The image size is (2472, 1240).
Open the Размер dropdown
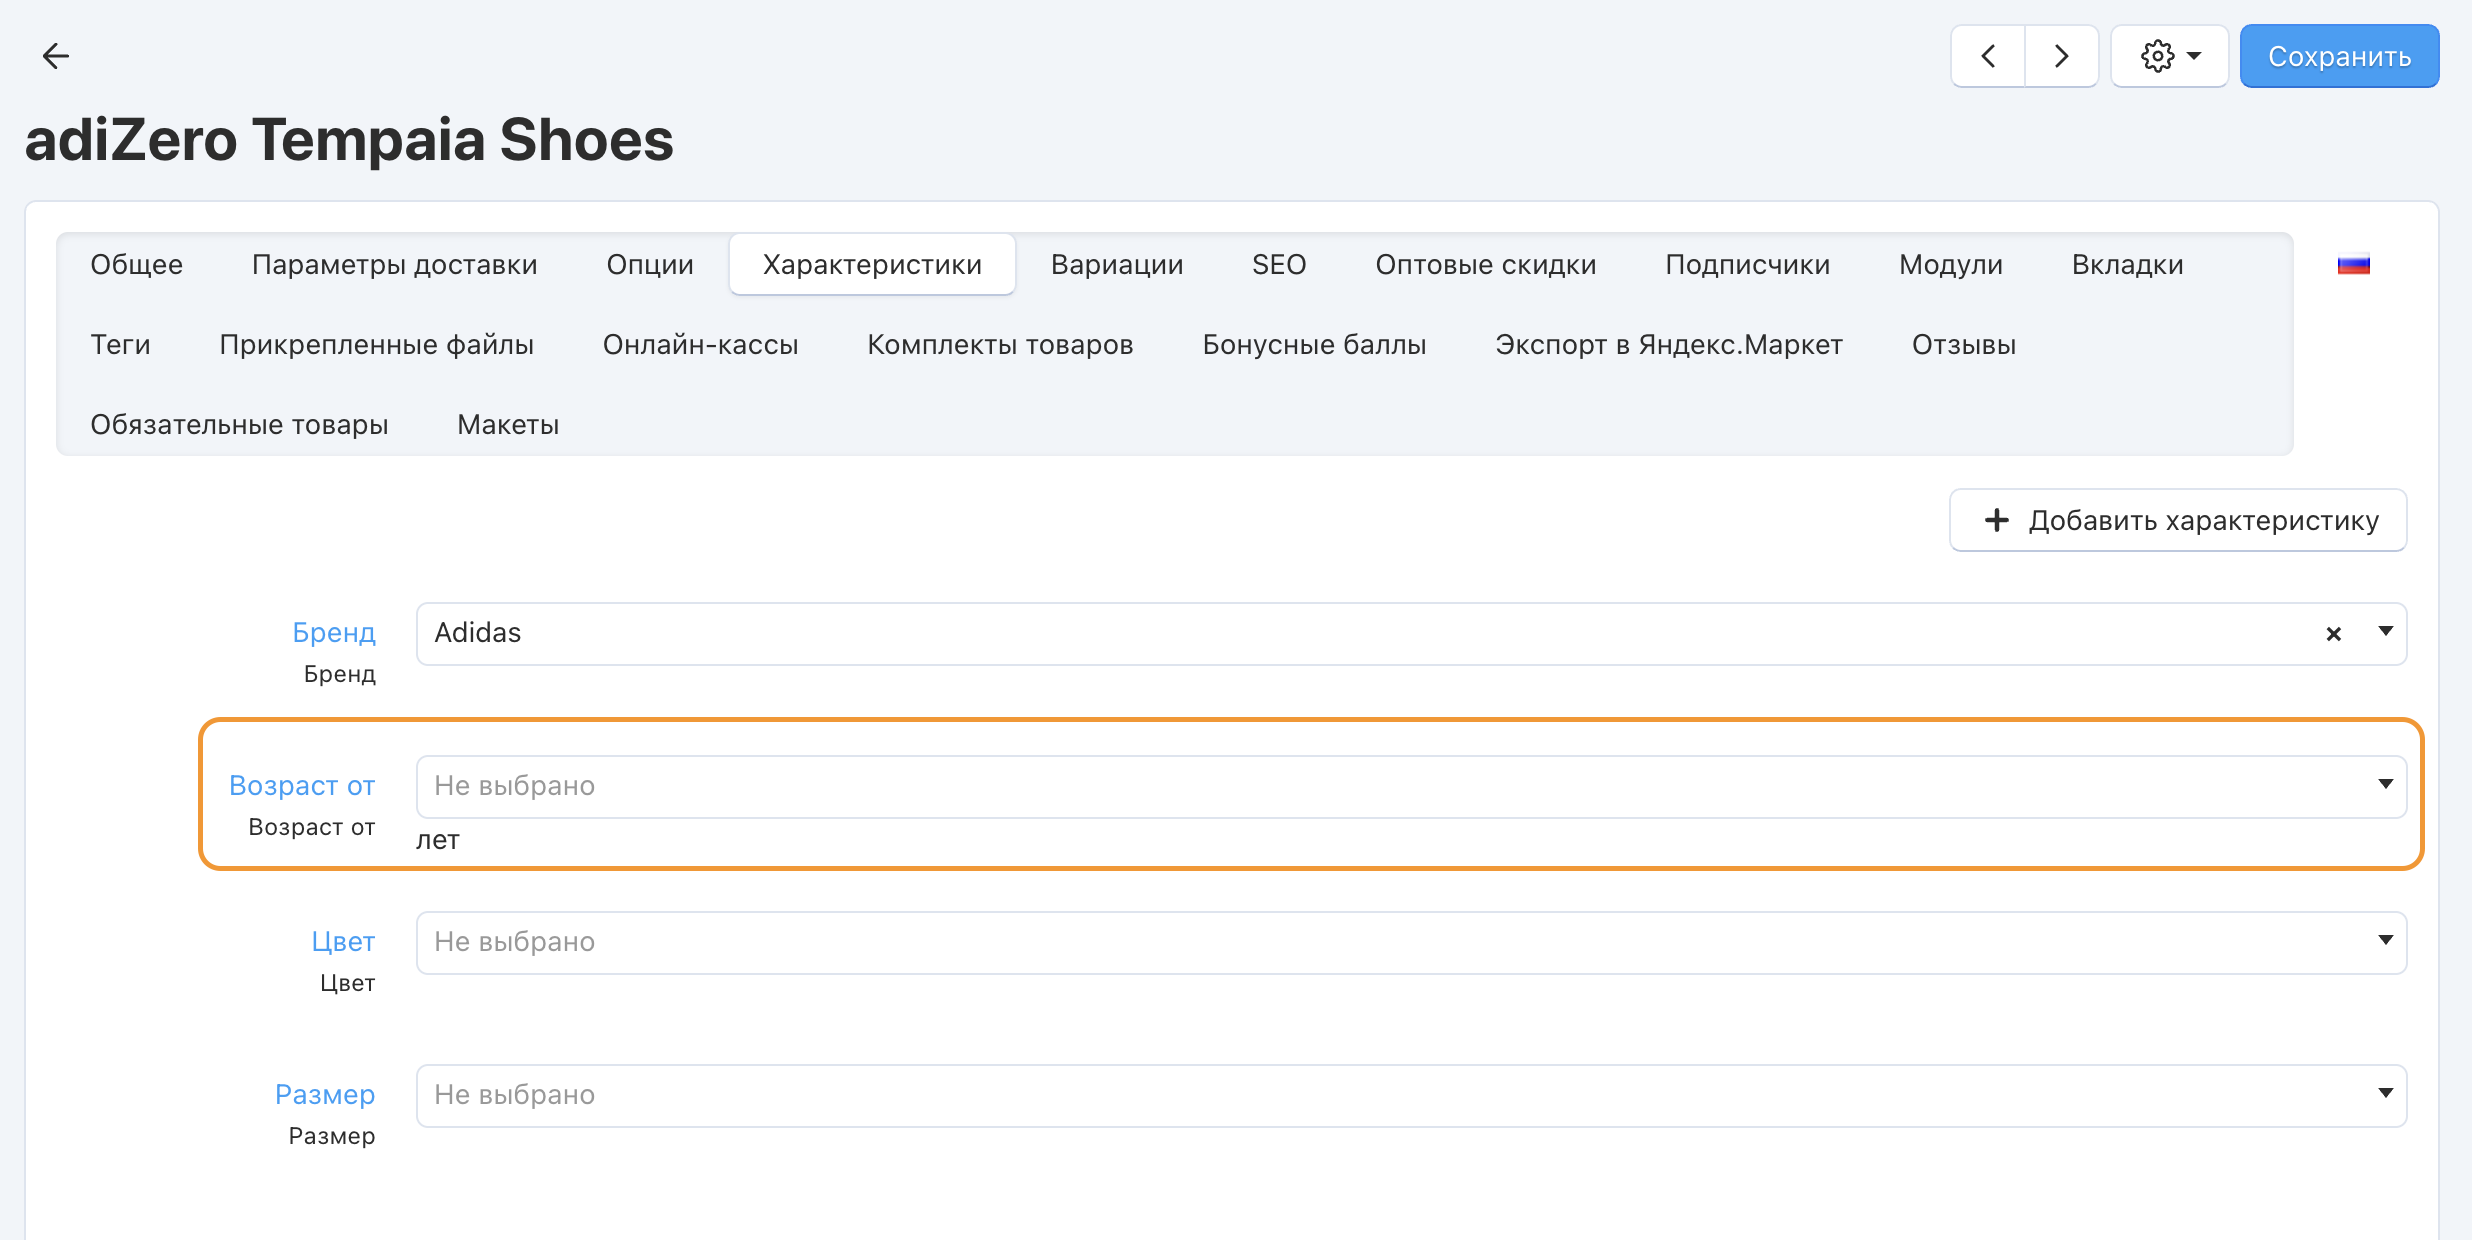1410,1095
